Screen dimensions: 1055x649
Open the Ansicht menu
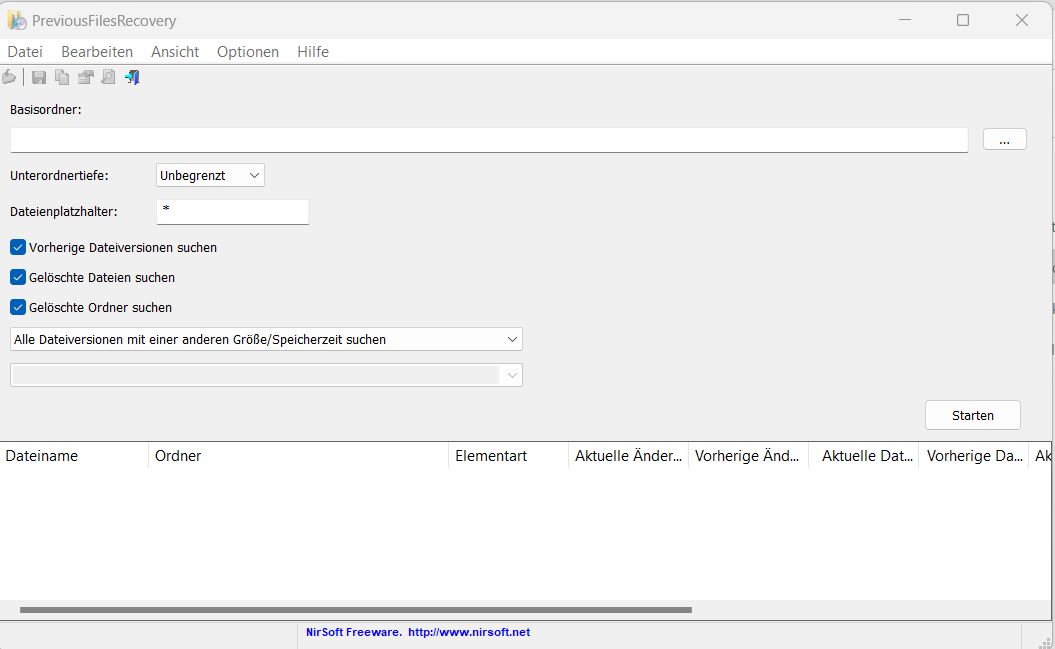coord(175,52)
